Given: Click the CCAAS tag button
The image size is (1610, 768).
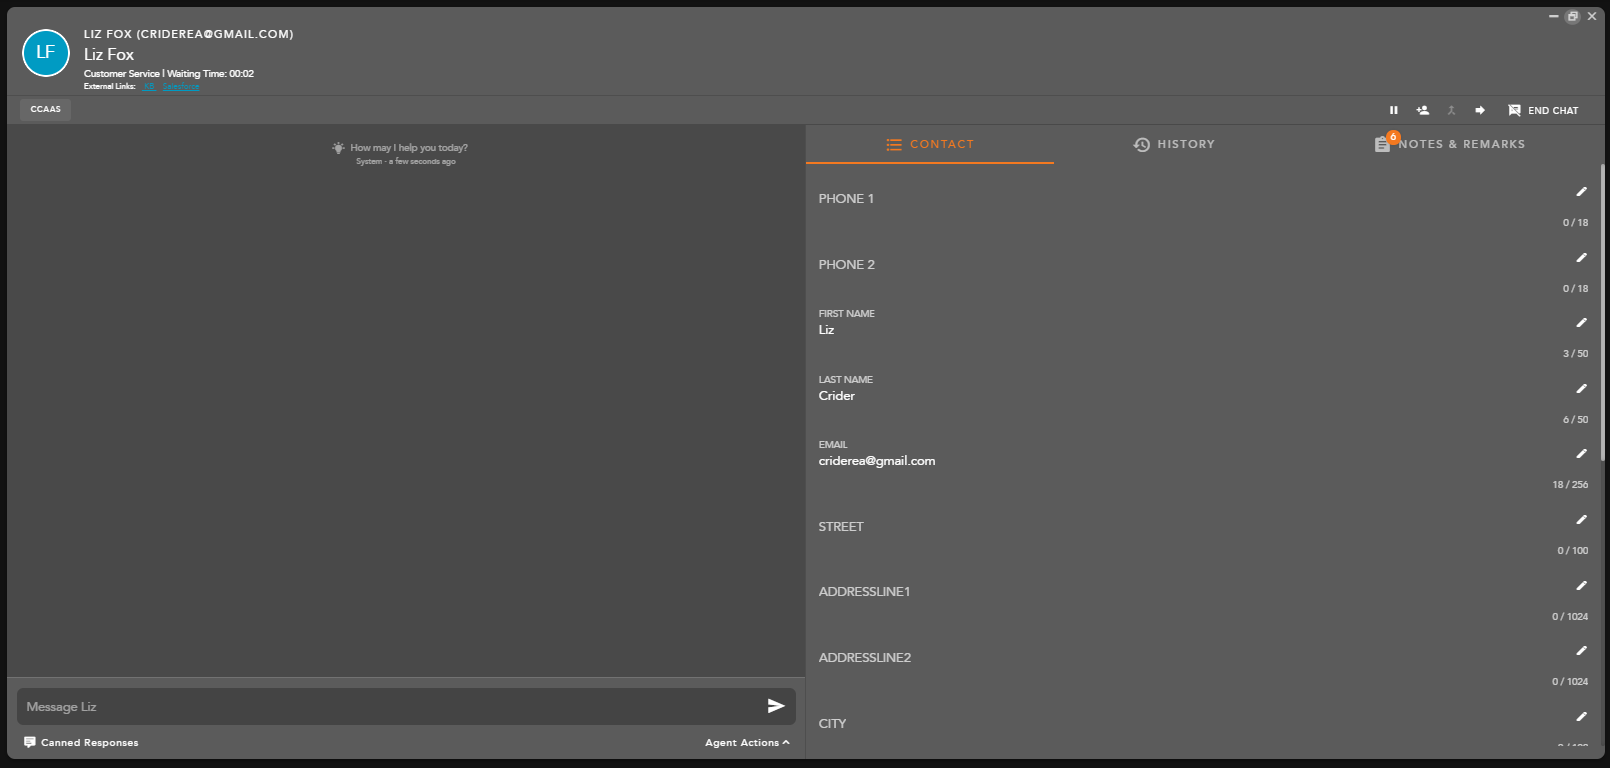Looking at the screenshot, I should tap(45, 109).
